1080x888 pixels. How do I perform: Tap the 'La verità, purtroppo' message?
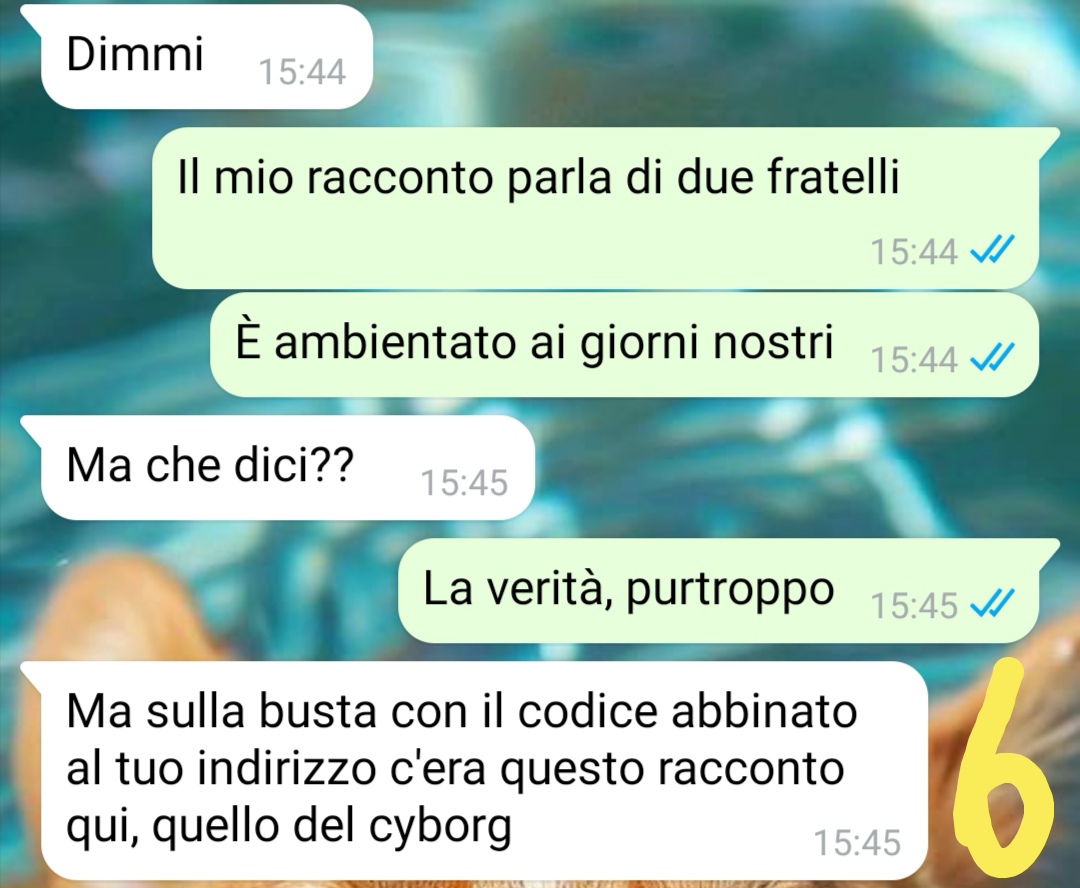718,590
